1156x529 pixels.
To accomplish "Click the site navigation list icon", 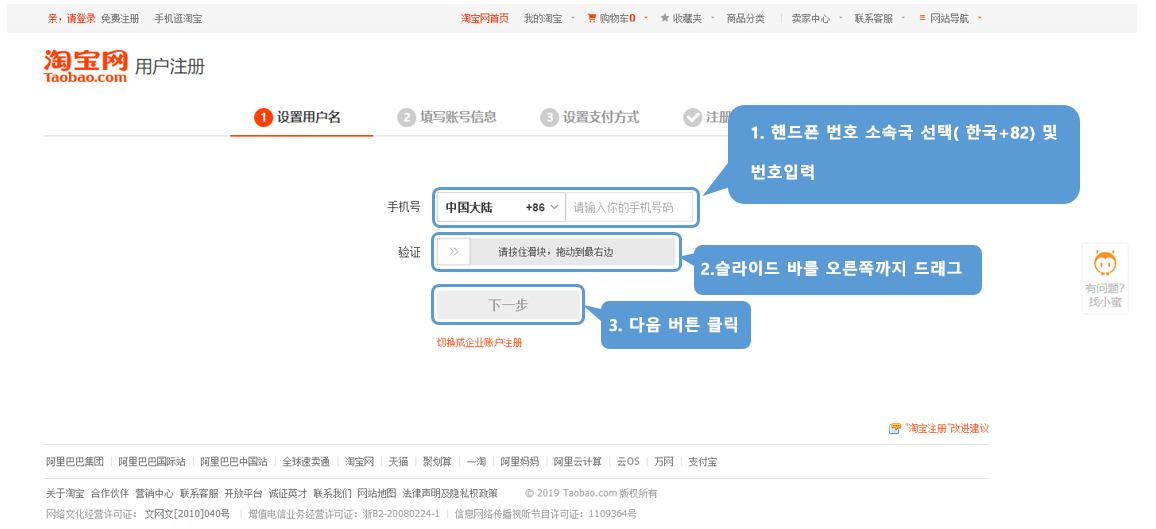I will click(x=922, y=18).
